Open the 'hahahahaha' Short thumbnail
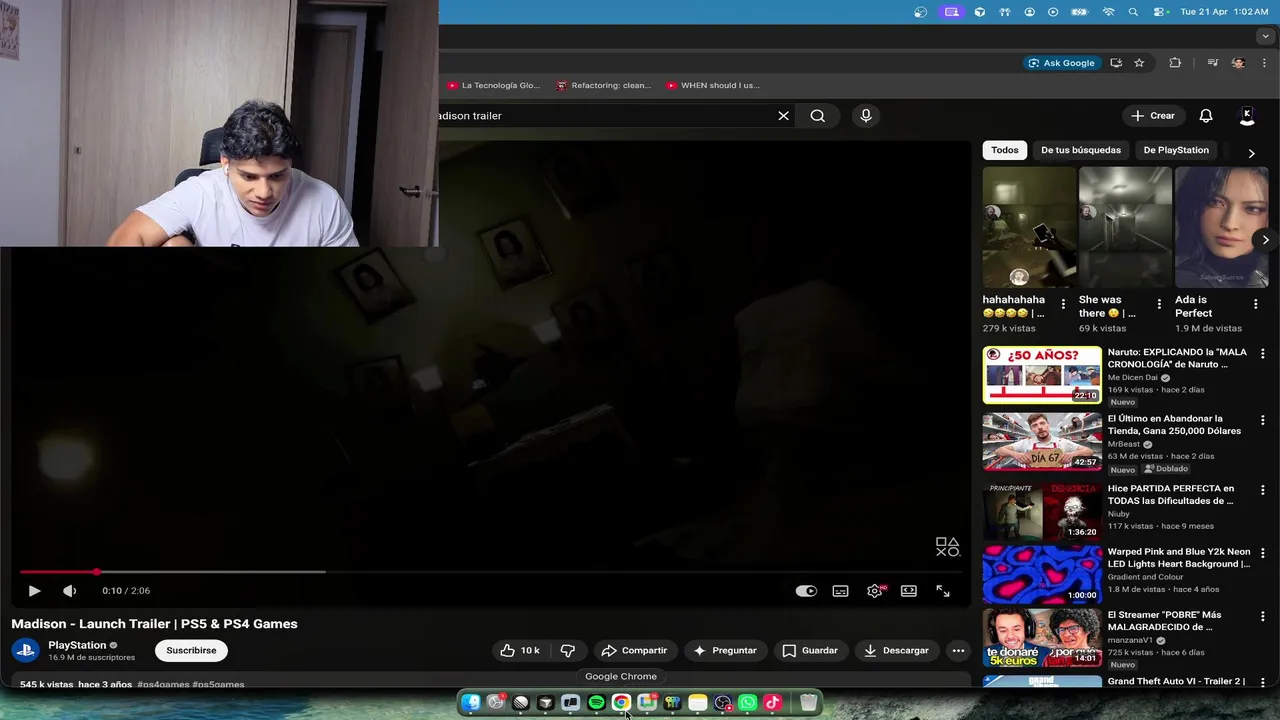Screen dimensions: 1280x720 (1029, 227)
